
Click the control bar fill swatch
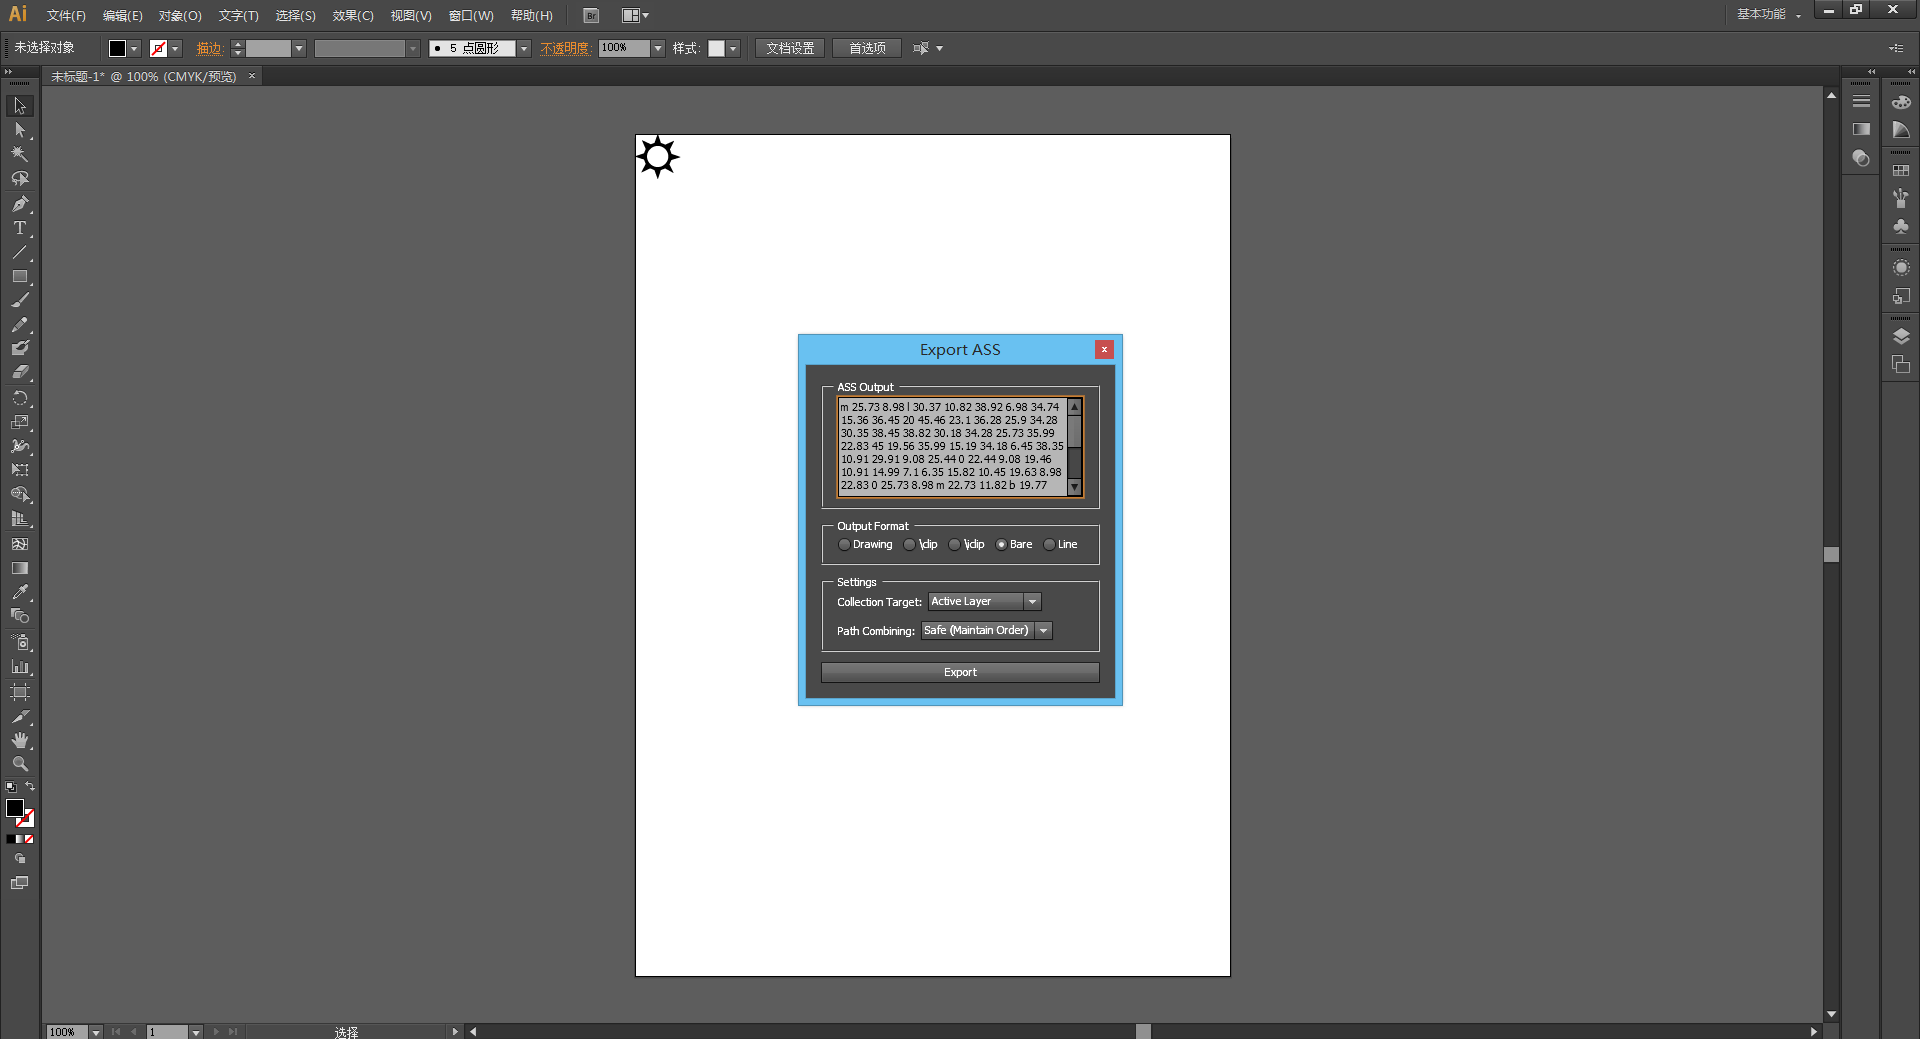click(x=117, y=48)
